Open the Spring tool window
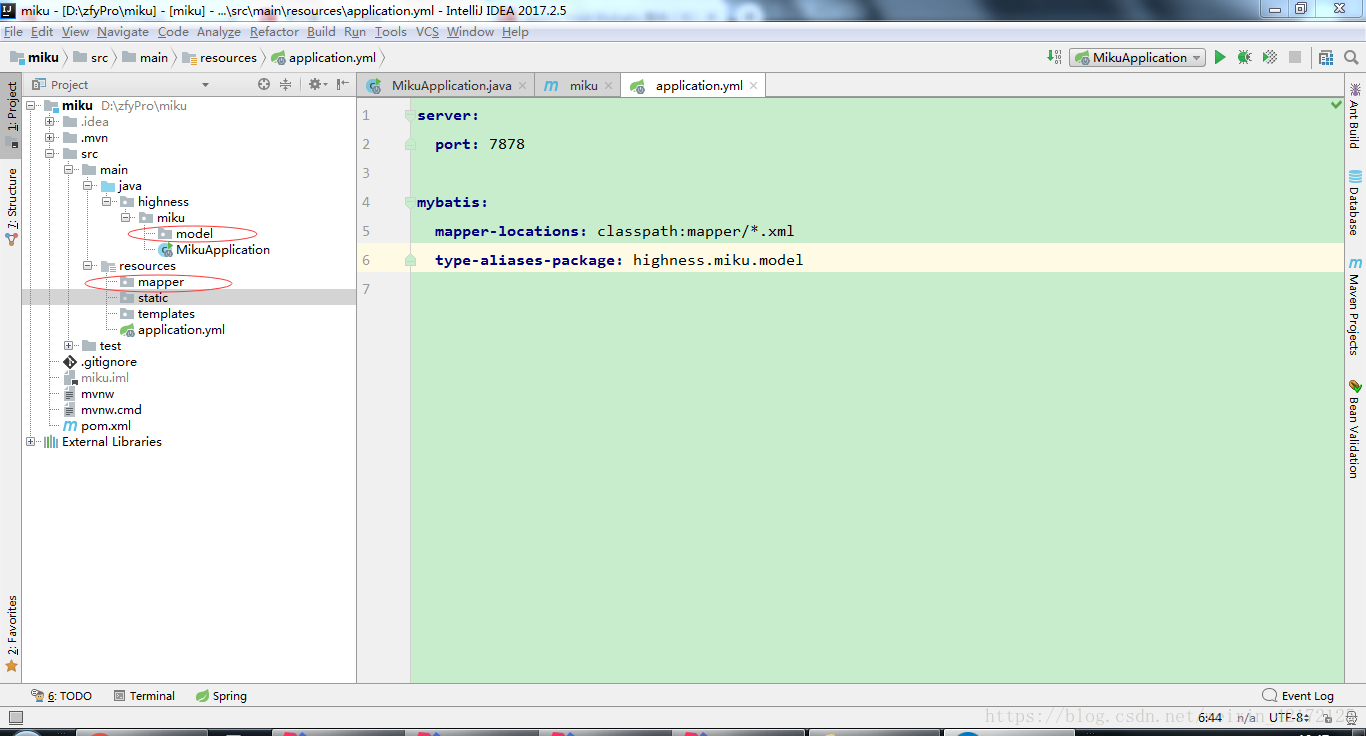Screen dimensions: 1366x736 pyautogui.click(x=221, y=695)
